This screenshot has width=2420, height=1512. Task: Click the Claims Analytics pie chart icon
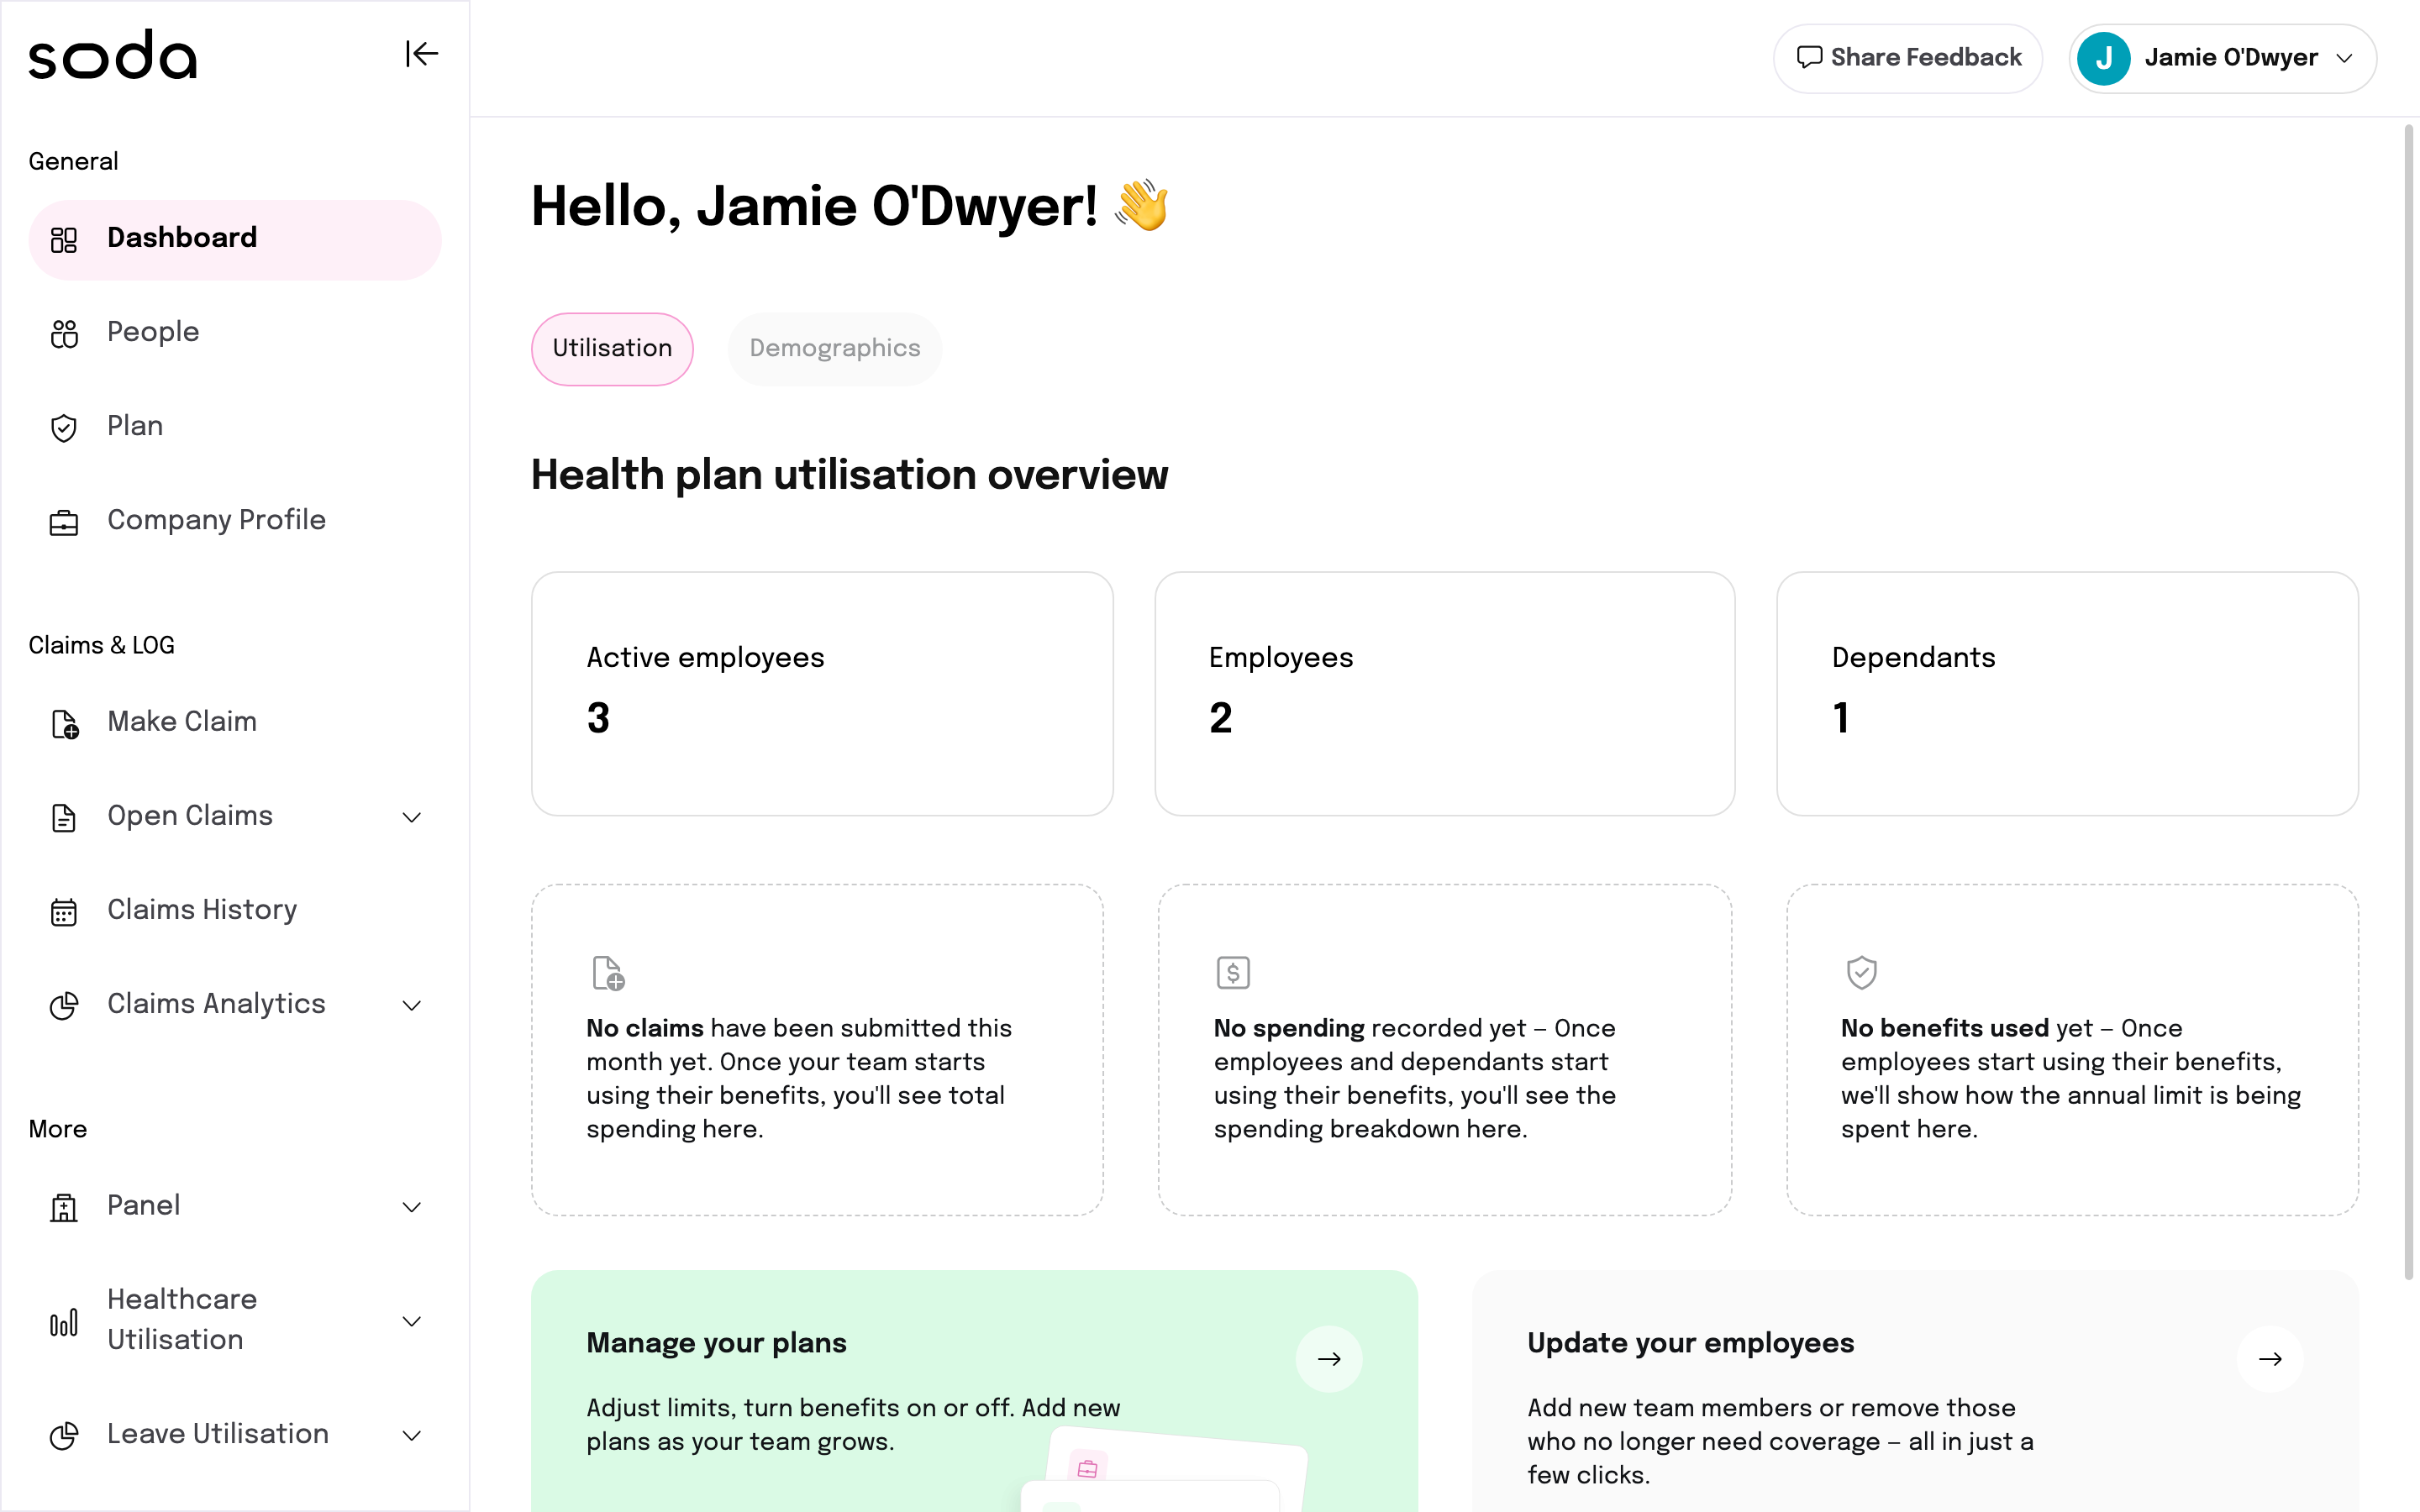(64, 1005)
